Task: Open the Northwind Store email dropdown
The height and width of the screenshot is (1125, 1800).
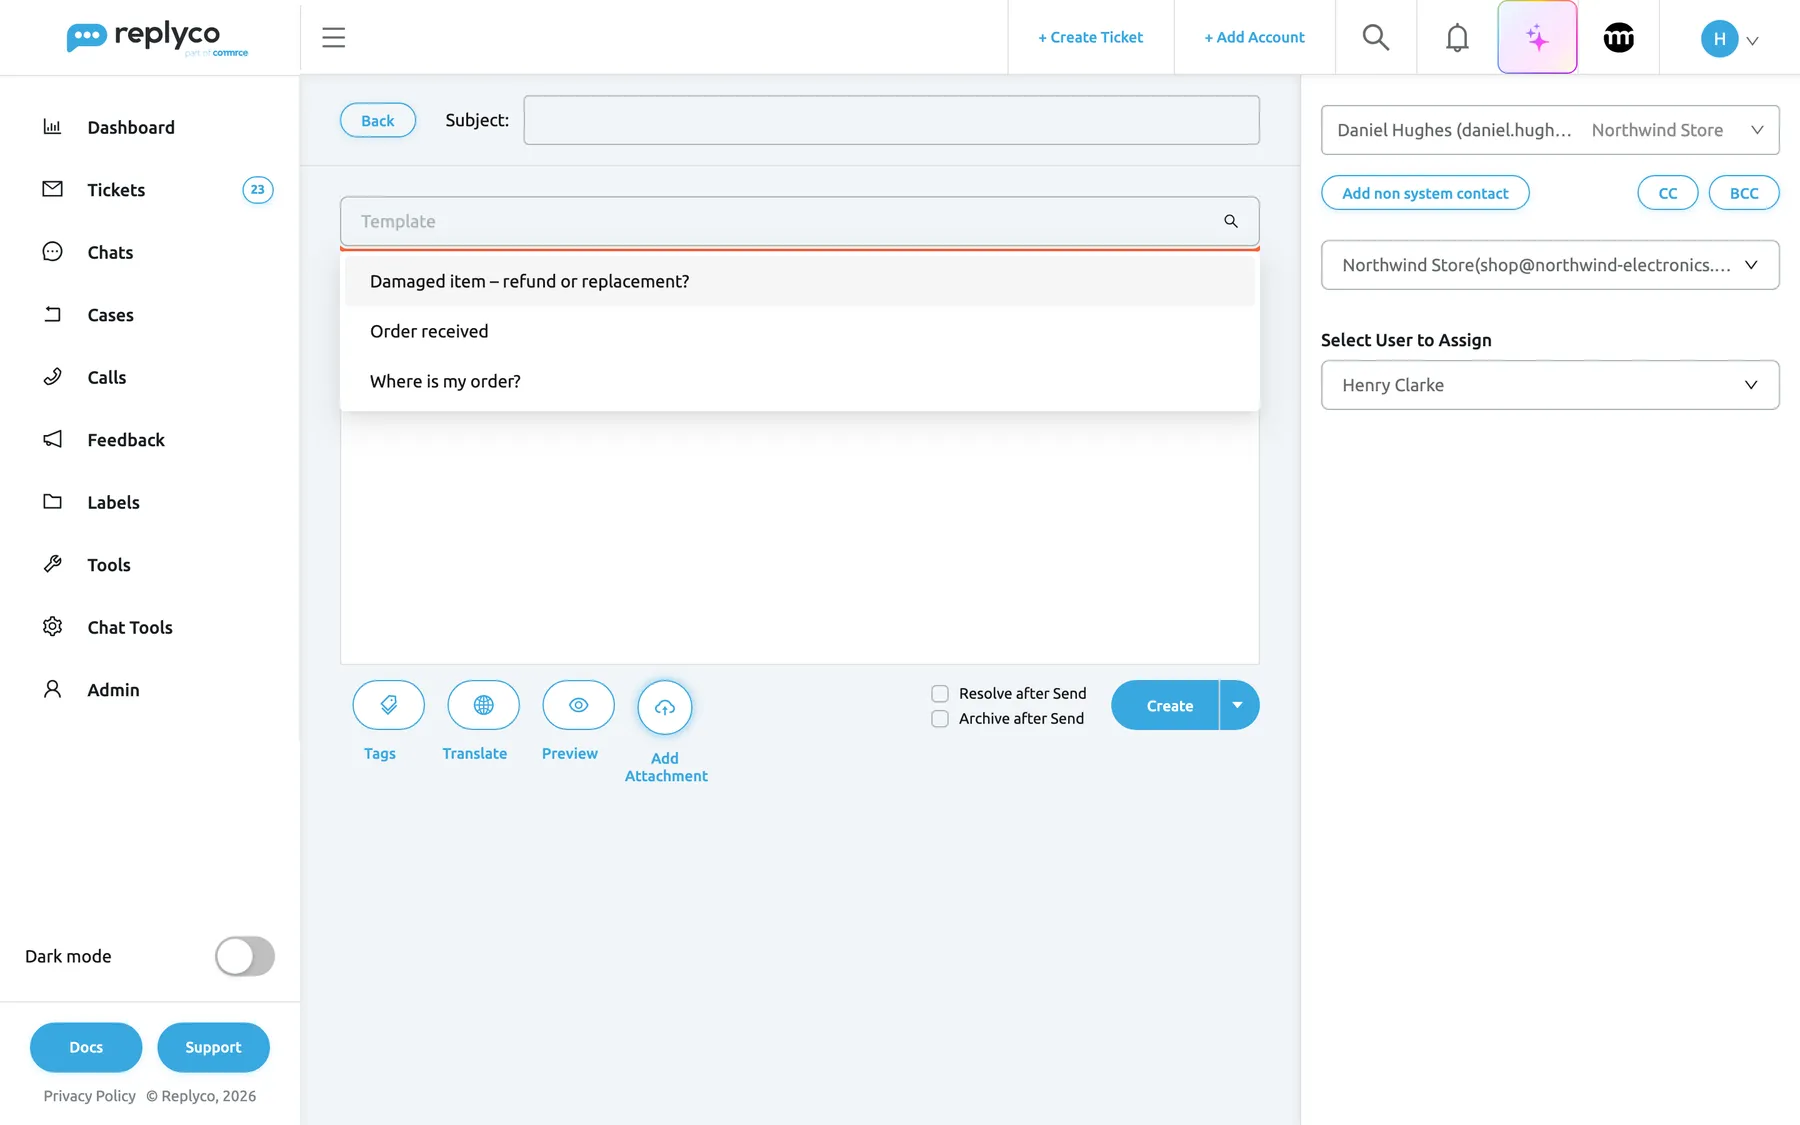Action: pos(1550,265)
